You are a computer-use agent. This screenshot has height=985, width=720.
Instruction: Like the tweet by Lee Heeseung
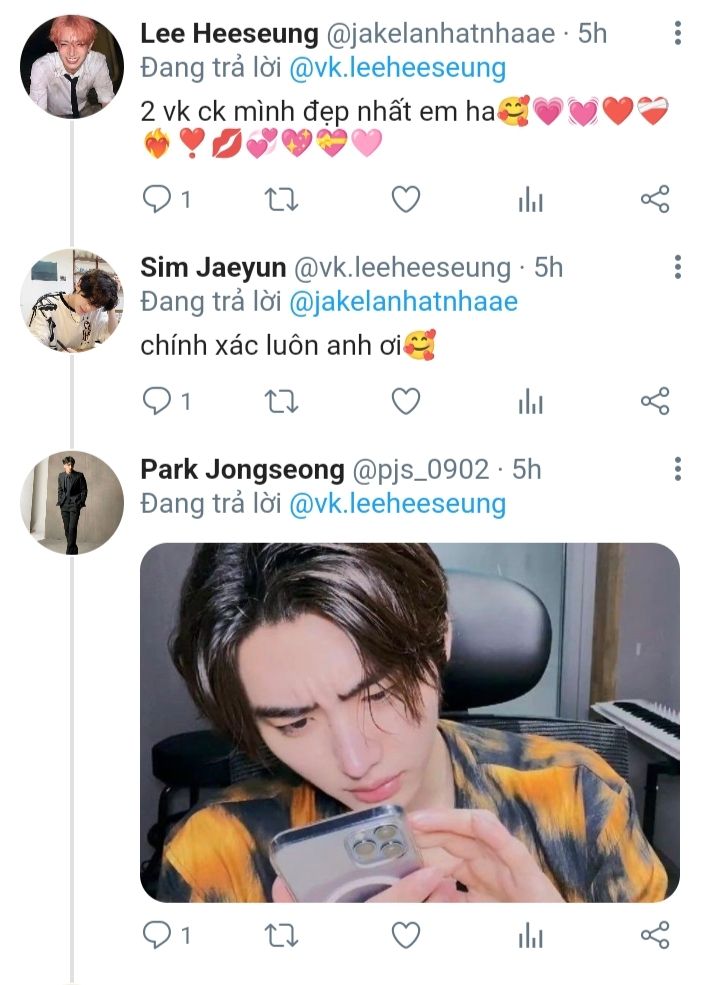(x=405, y=200)
